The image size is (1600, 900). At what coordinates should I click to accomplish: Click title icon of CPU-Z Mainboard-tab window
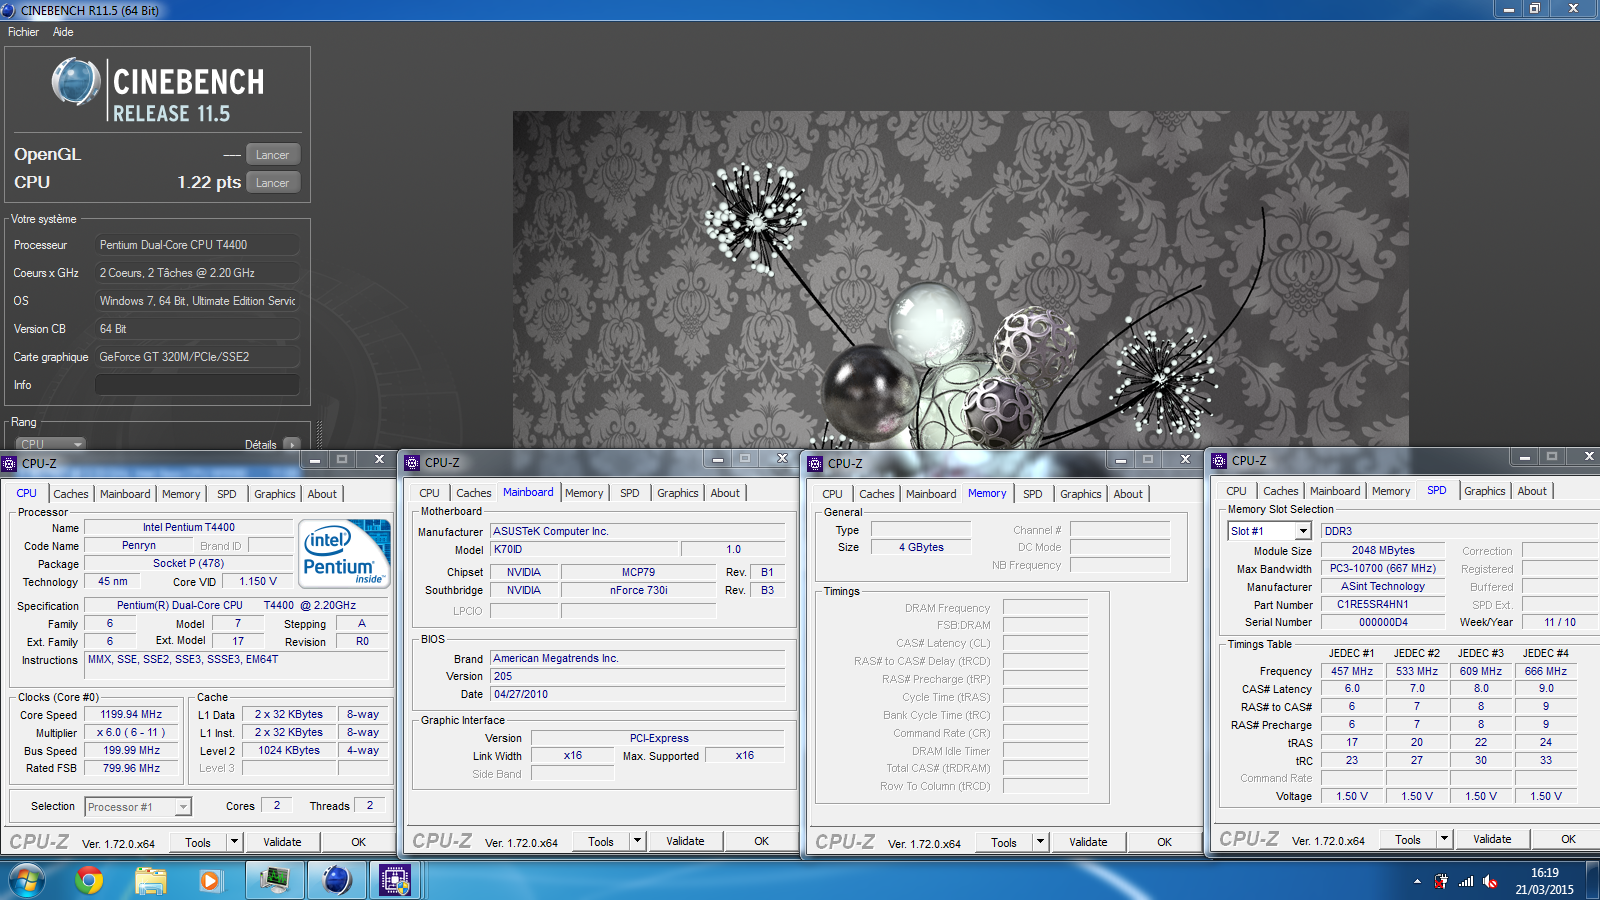(412, 463)
